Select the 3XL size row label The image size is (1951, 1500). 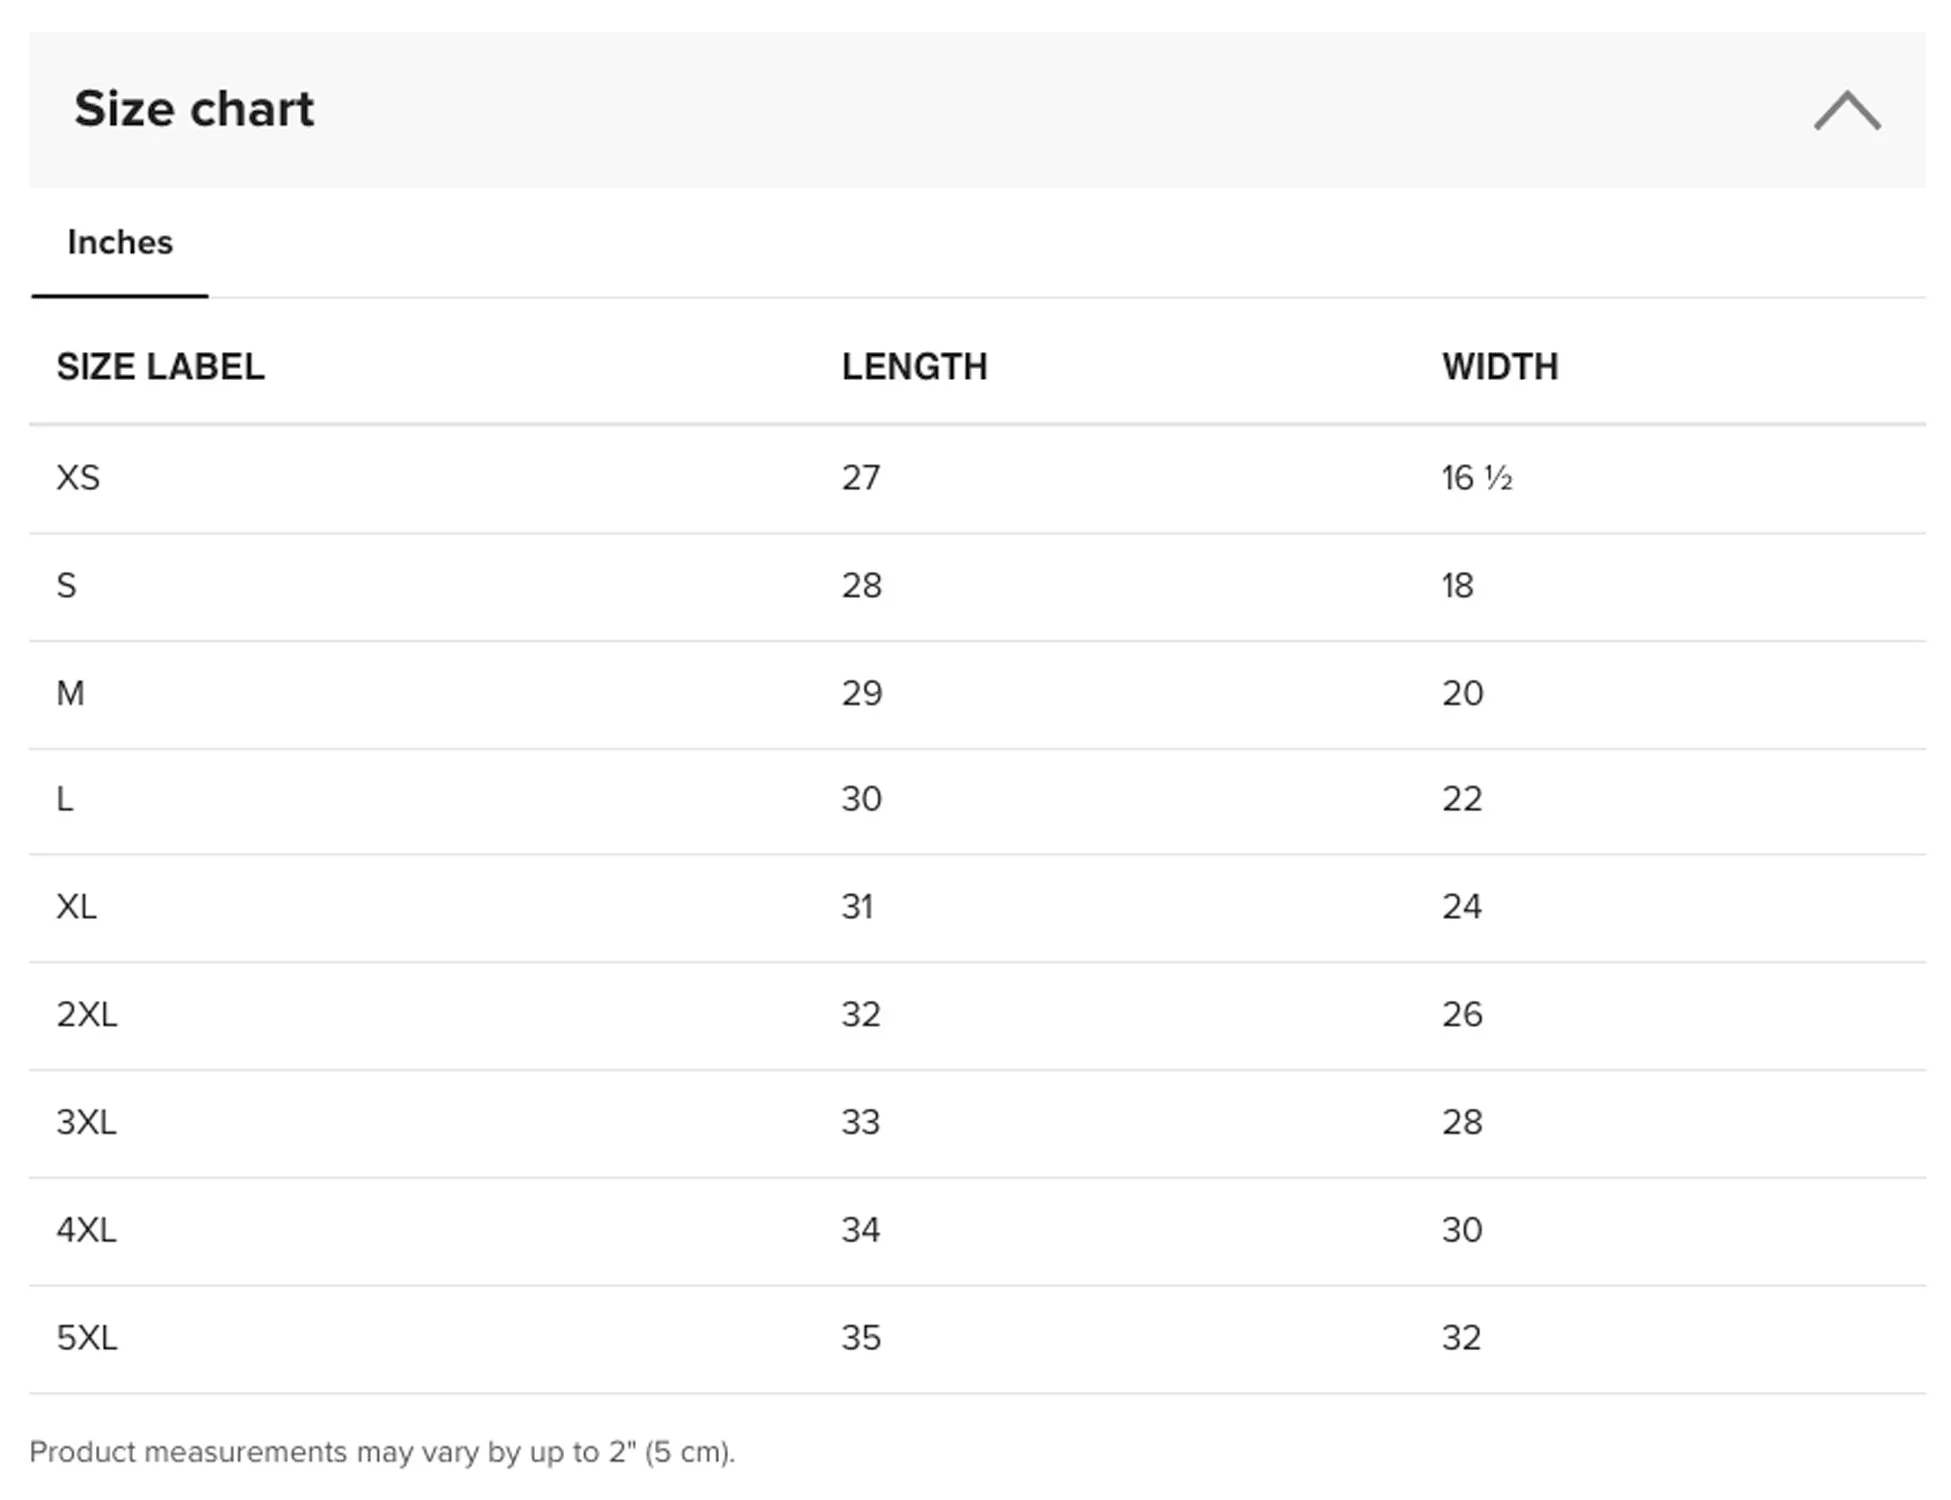[x=87, y=1122]
